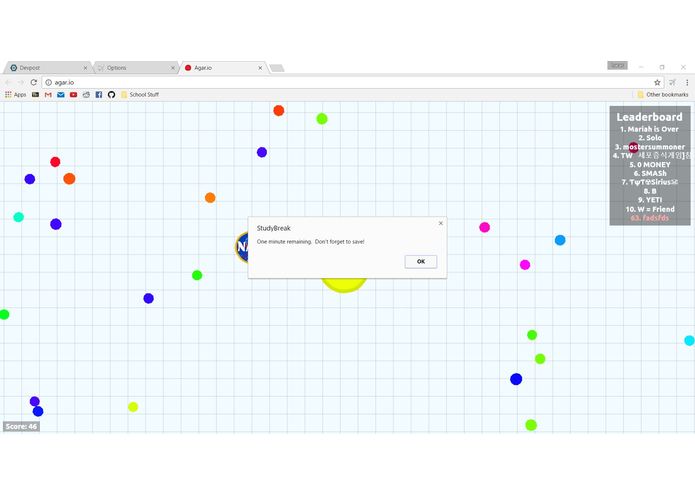Close the Agar.io tab

260,68
